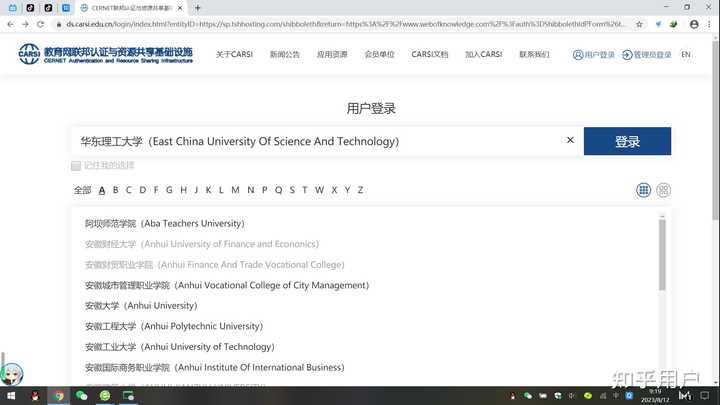
Task: Filter universities by letter Z
Action: click(x=360, y=190)
